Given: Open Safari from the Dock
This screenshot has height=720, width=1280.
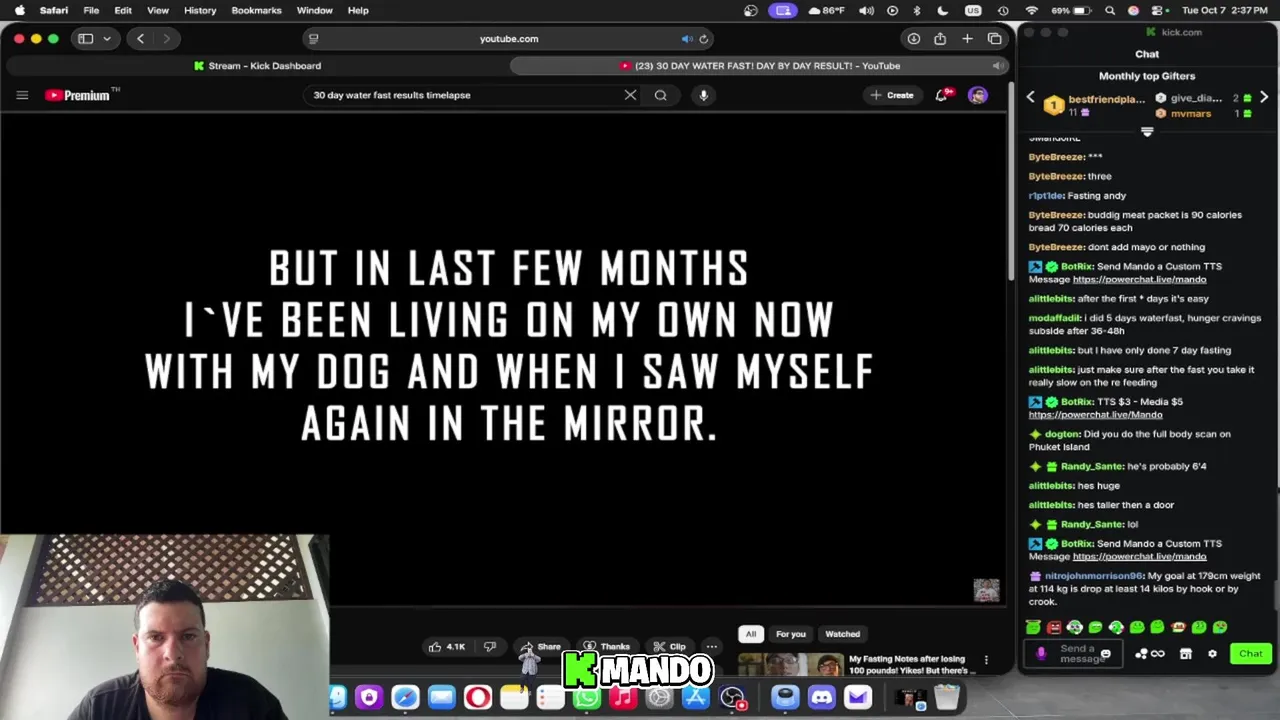Looking at the screenshot, I should point(405,697).
